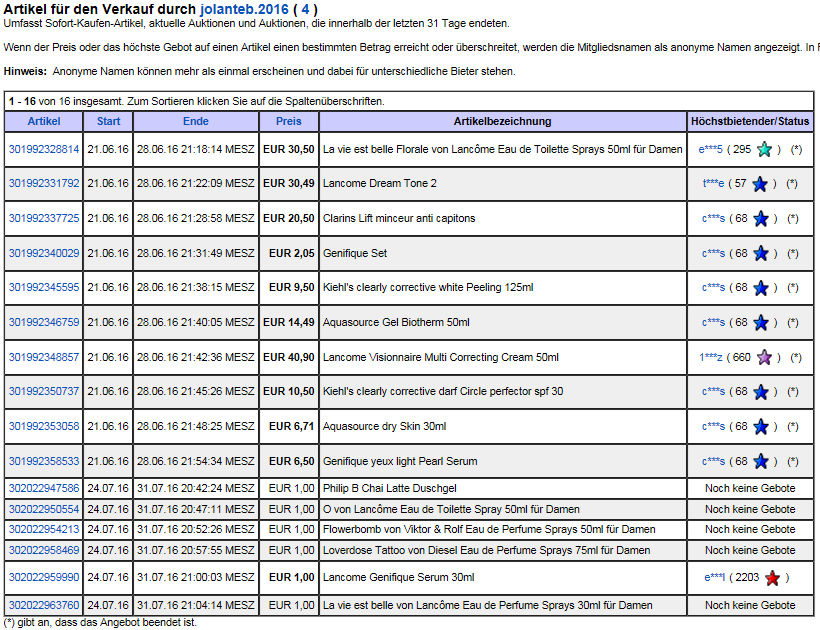The width and height of the screenshot is (820, 630).
Task: Open article 301992331792
Action: tap(44, 184)
